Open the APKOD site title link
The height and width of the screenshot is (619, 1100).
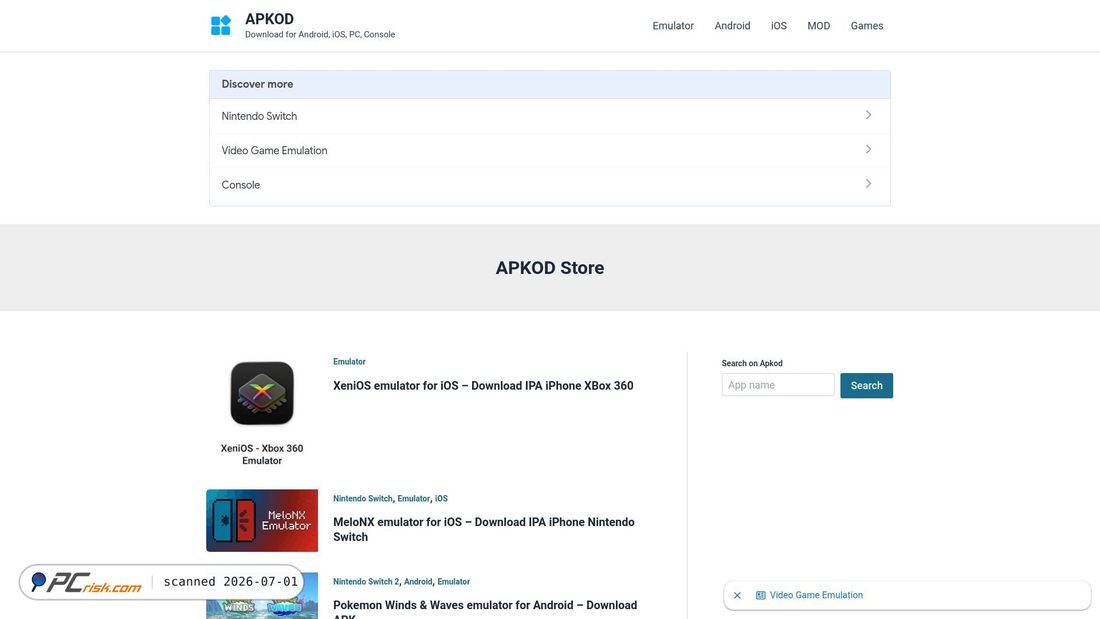pyautogui.click(x=269, y=19)
